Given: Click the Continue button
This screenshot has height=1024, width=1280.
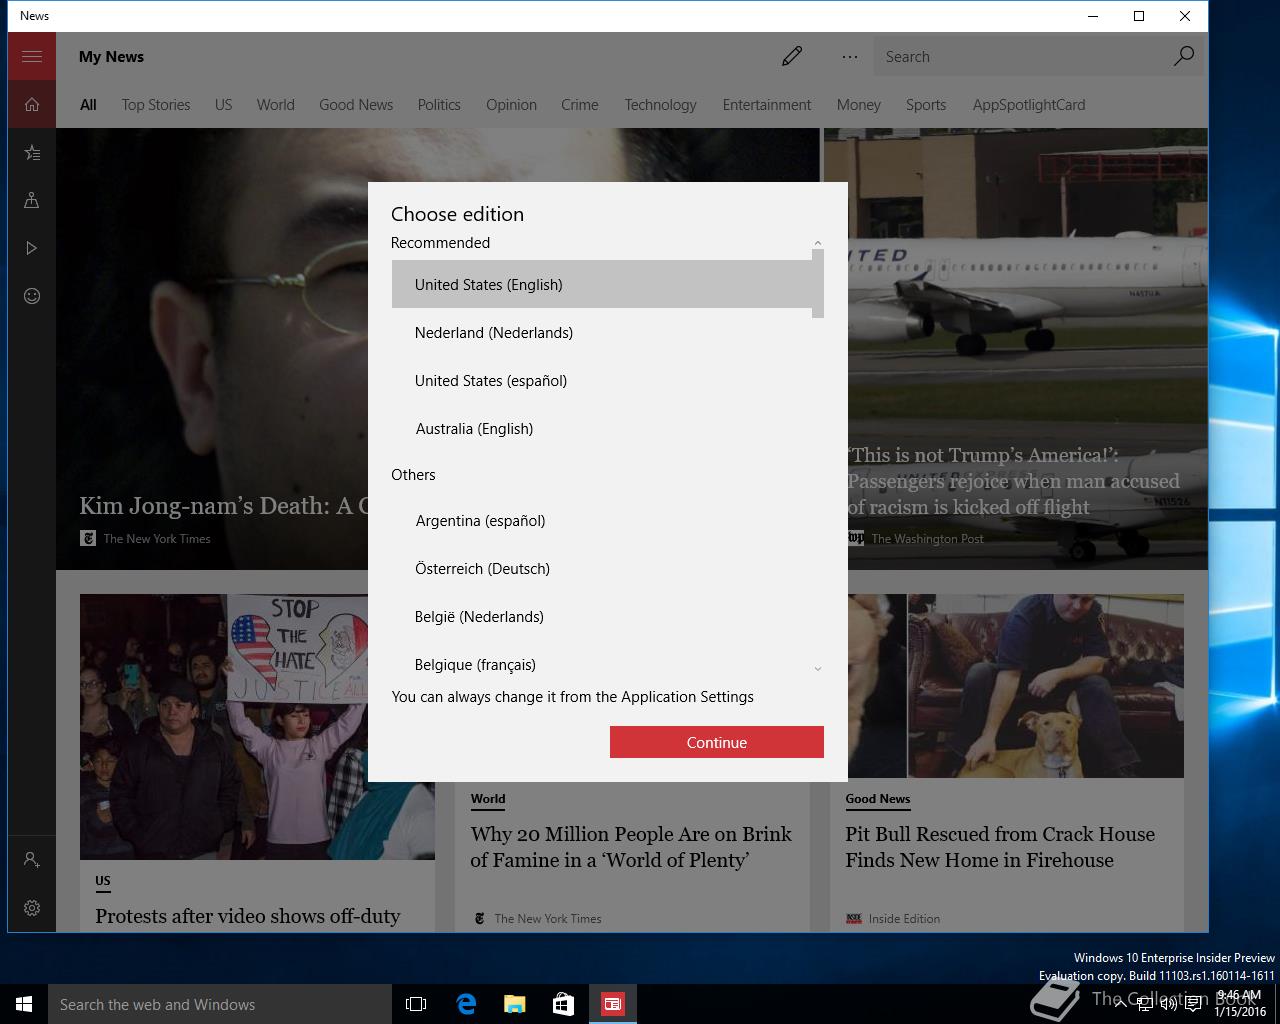Looking at the screenshot, I should click(717, 742).
